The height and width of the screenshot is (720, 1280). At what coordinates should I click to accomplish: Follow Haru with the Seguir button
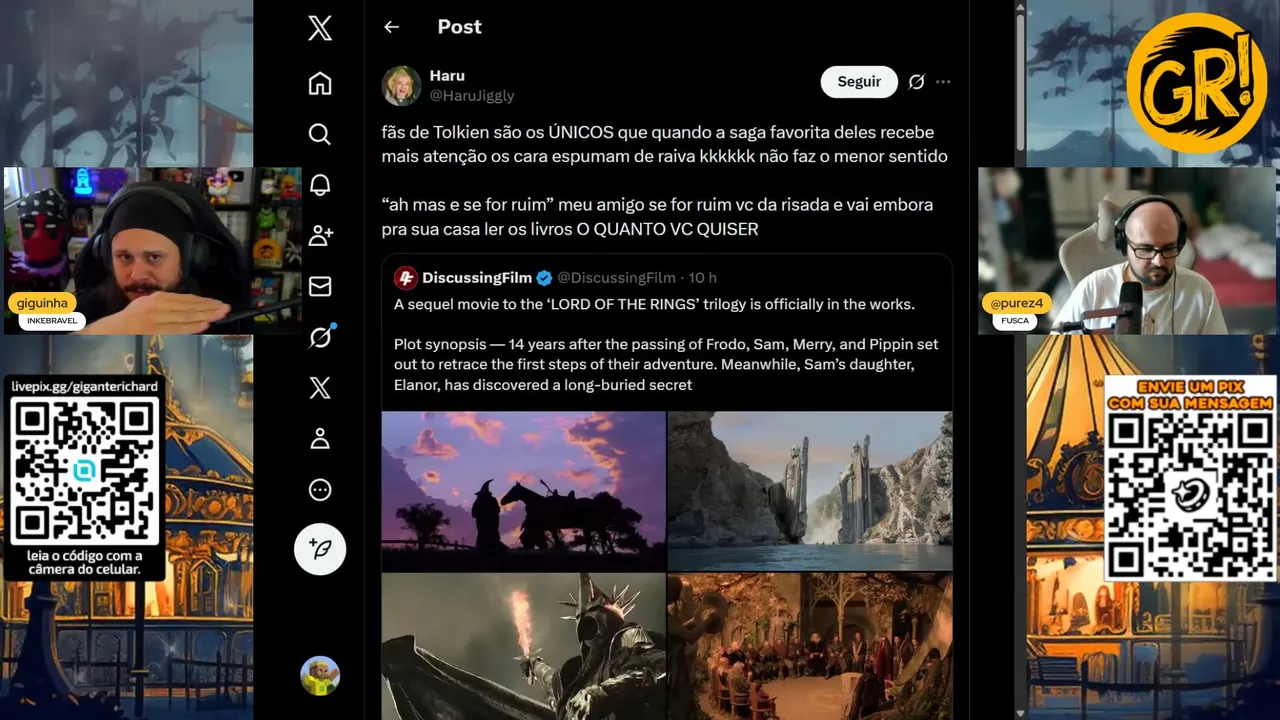tap(859, 82)
